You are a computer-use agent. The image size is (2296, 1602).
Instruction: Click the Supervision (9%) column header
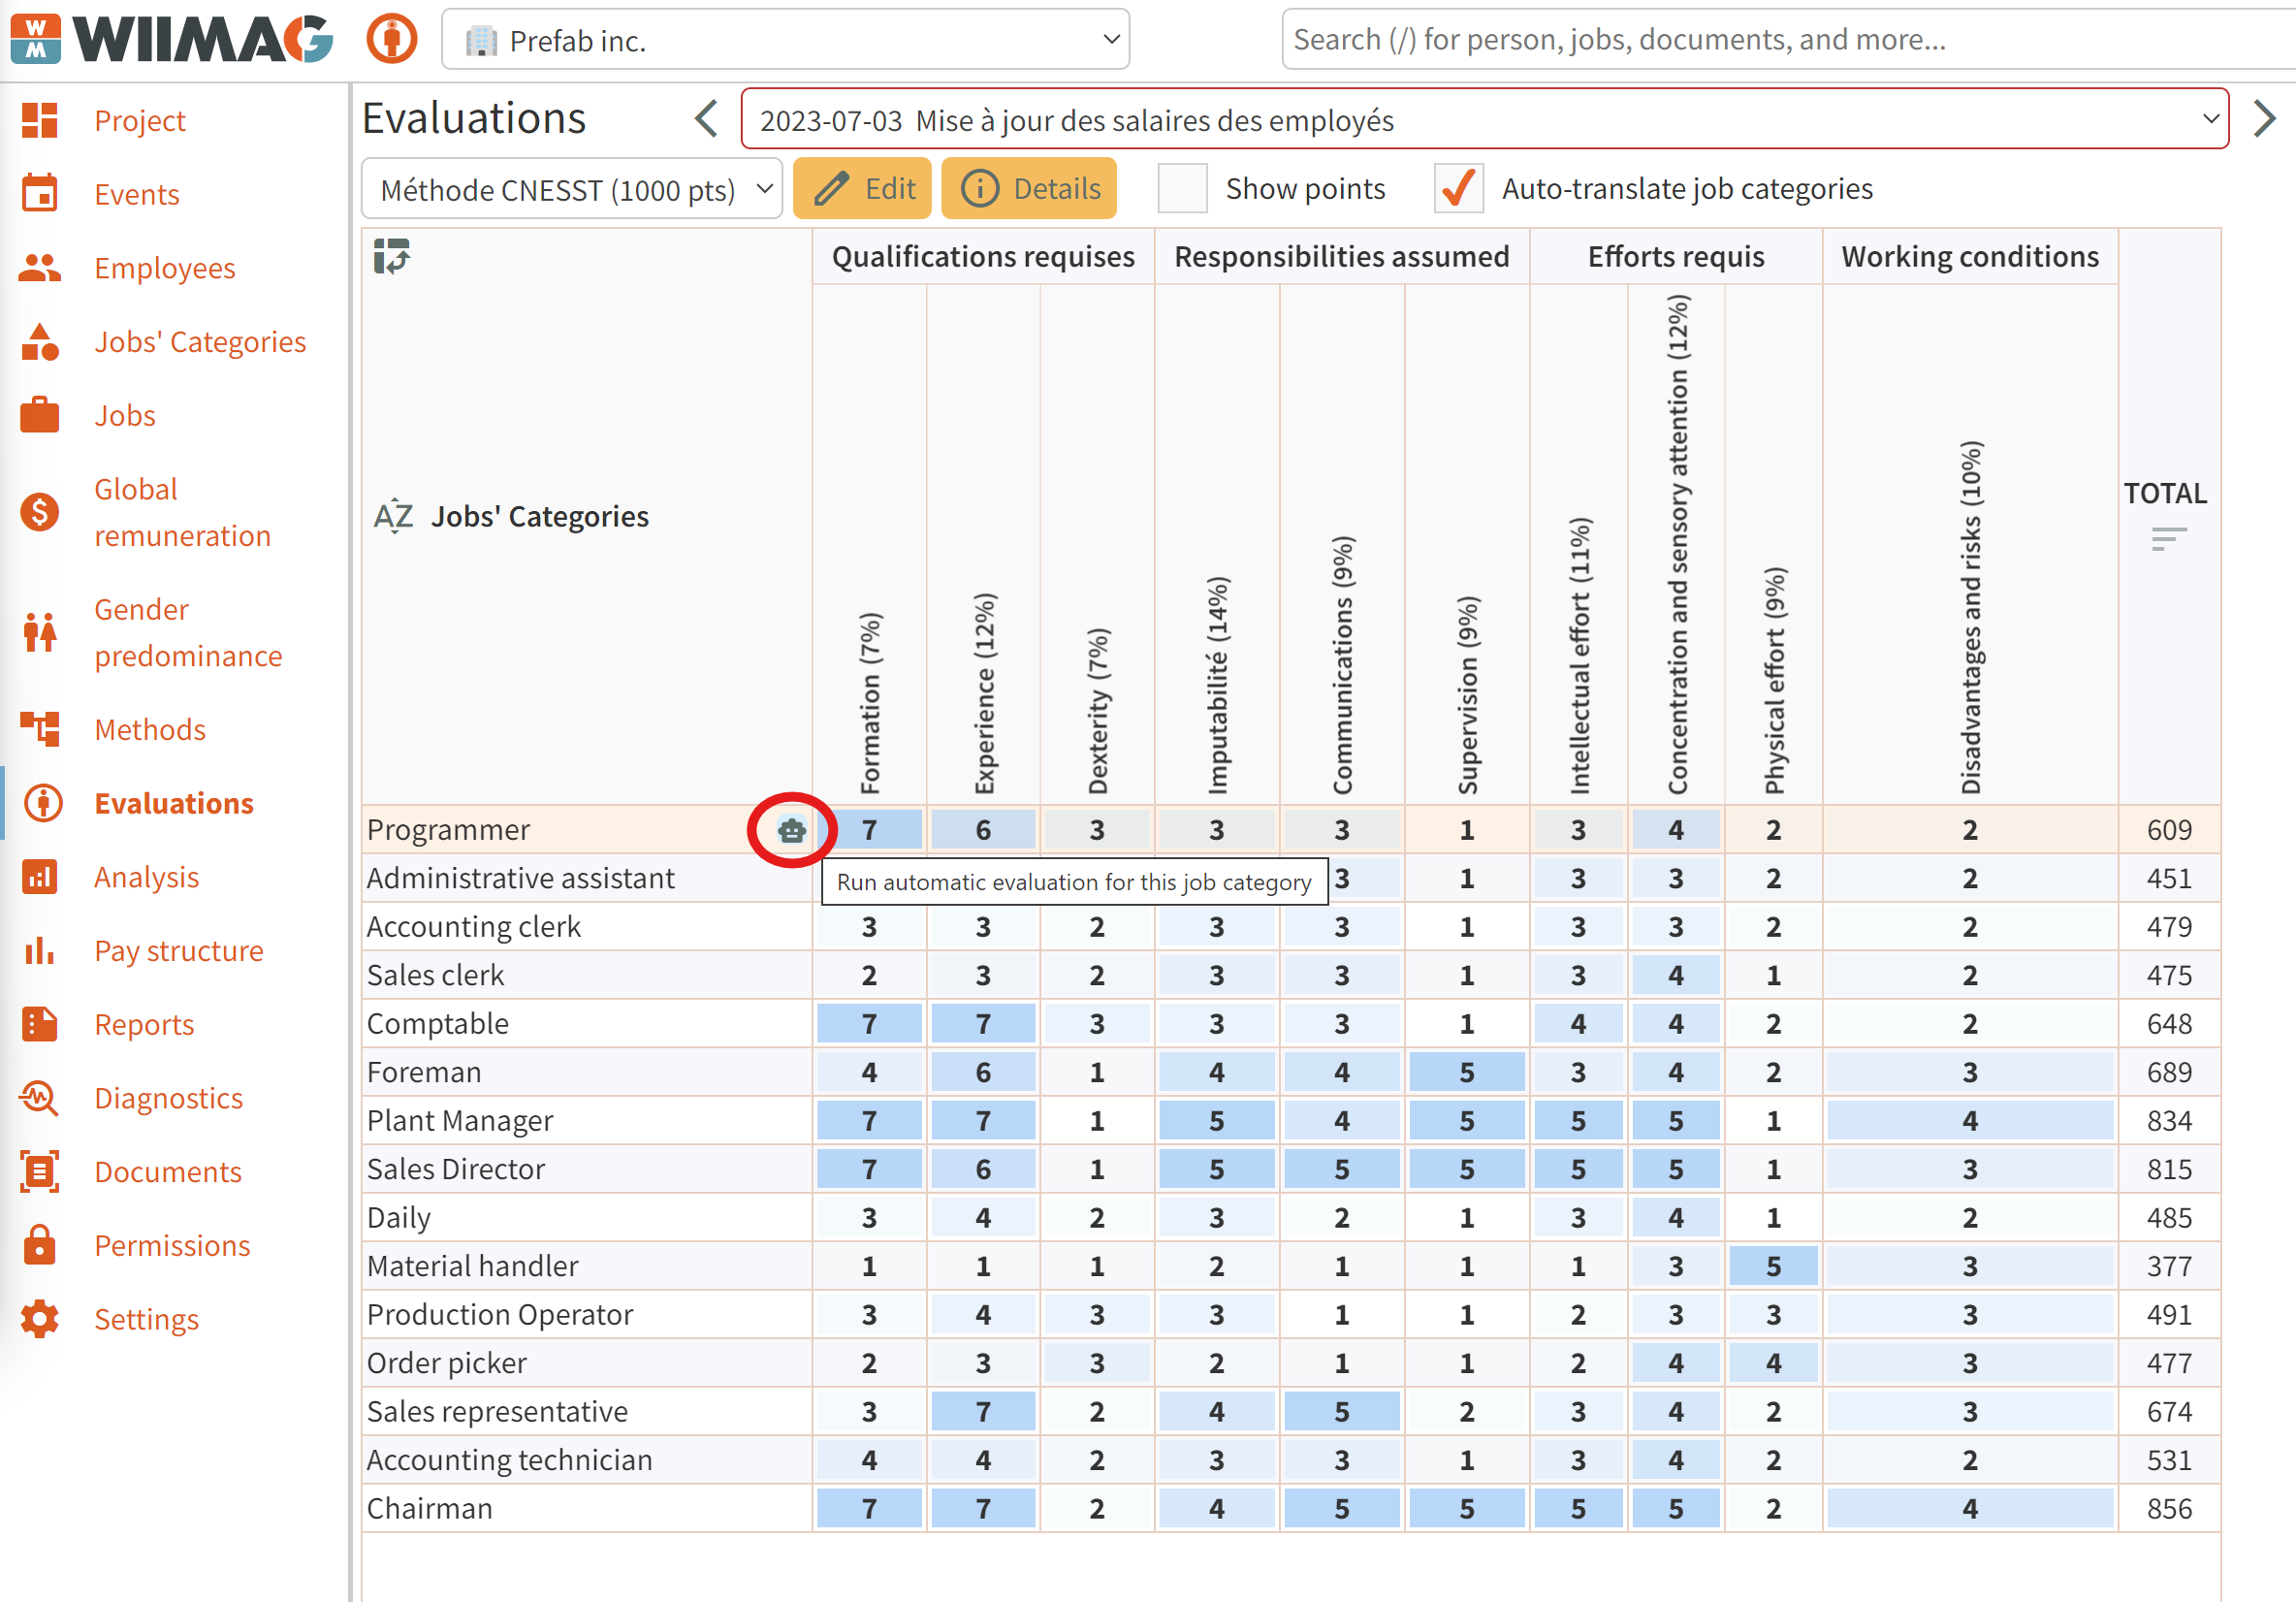(1466, 694)
